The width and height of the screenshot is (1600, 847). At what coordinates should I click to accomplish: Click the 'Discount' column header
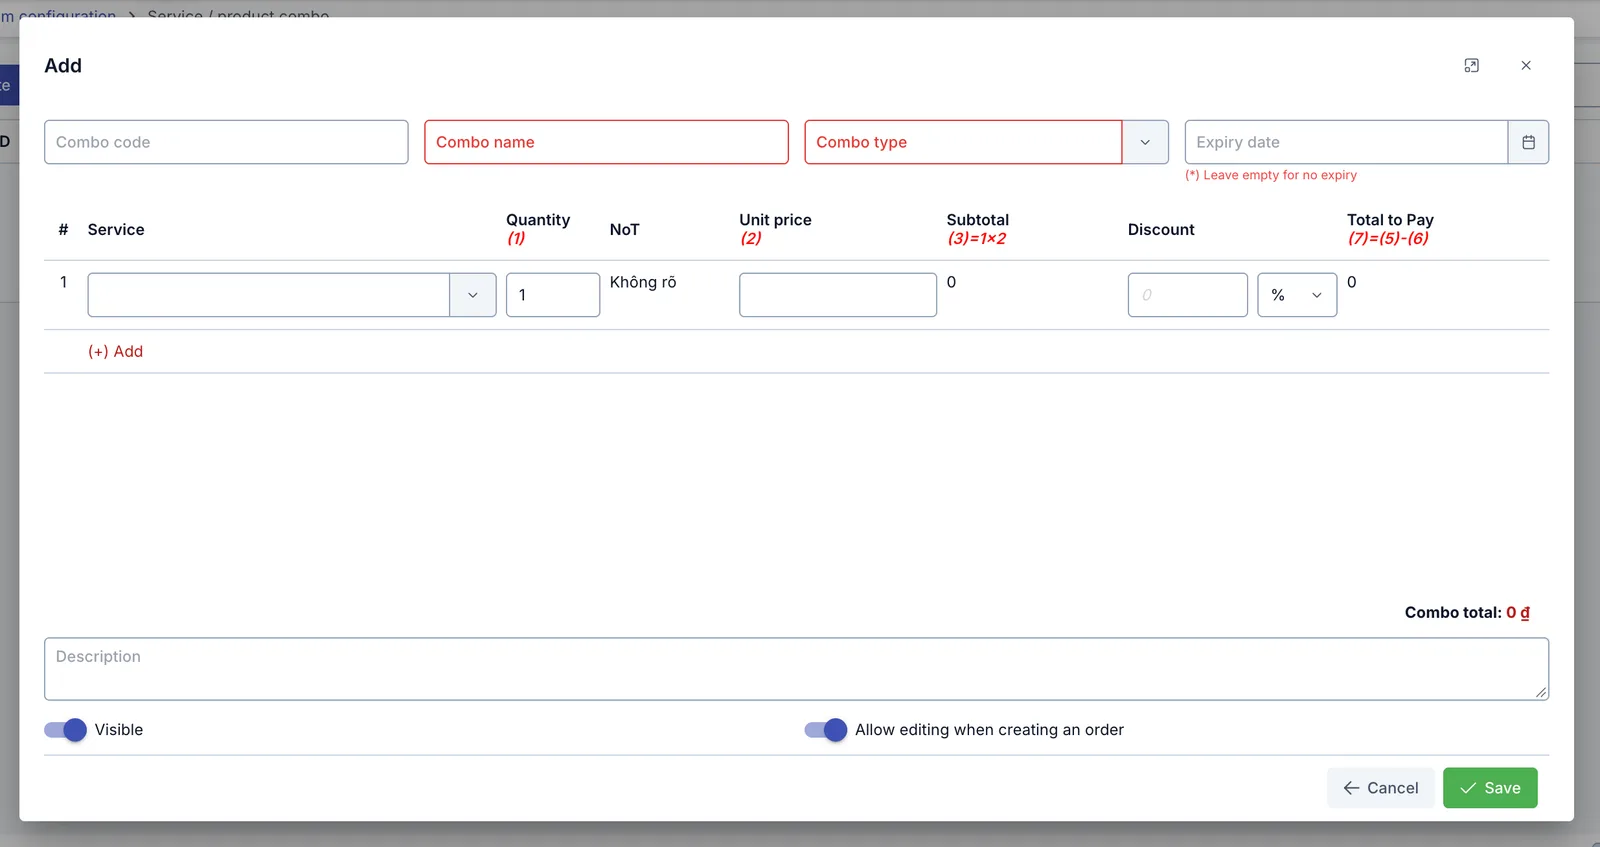[x=1161, y=230]
